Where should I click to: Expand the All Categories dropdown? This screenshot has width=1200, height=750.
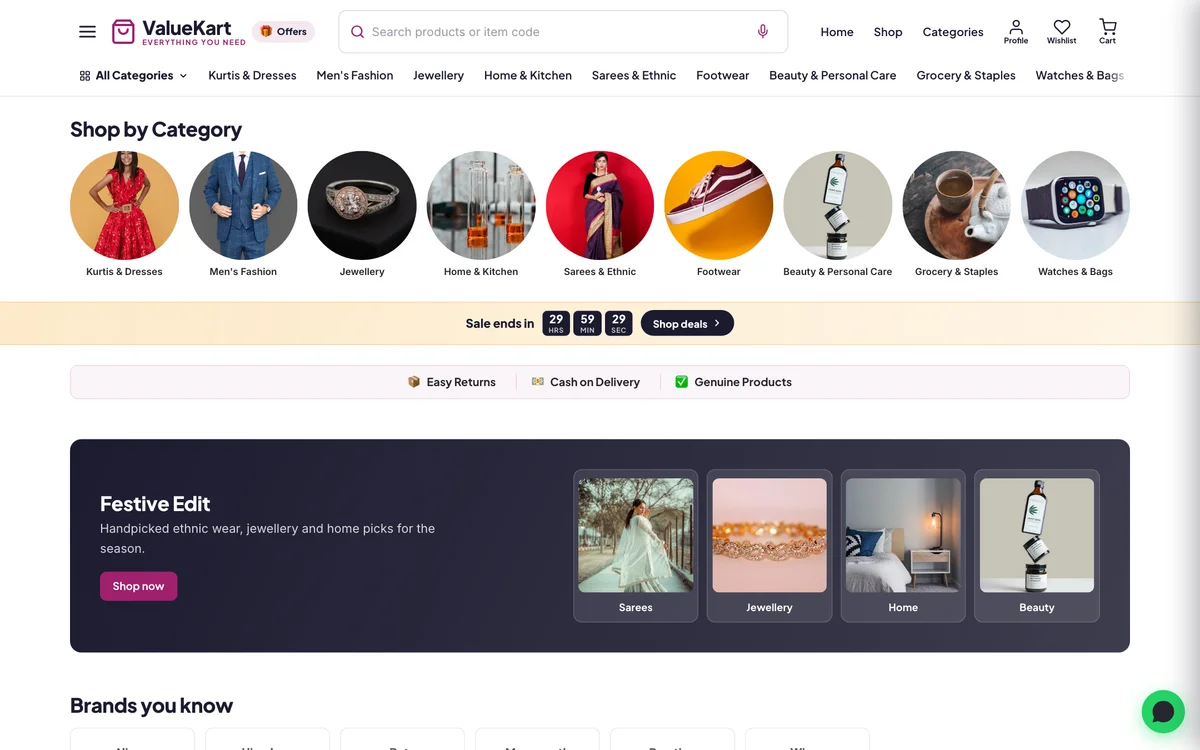click(133, 75)
